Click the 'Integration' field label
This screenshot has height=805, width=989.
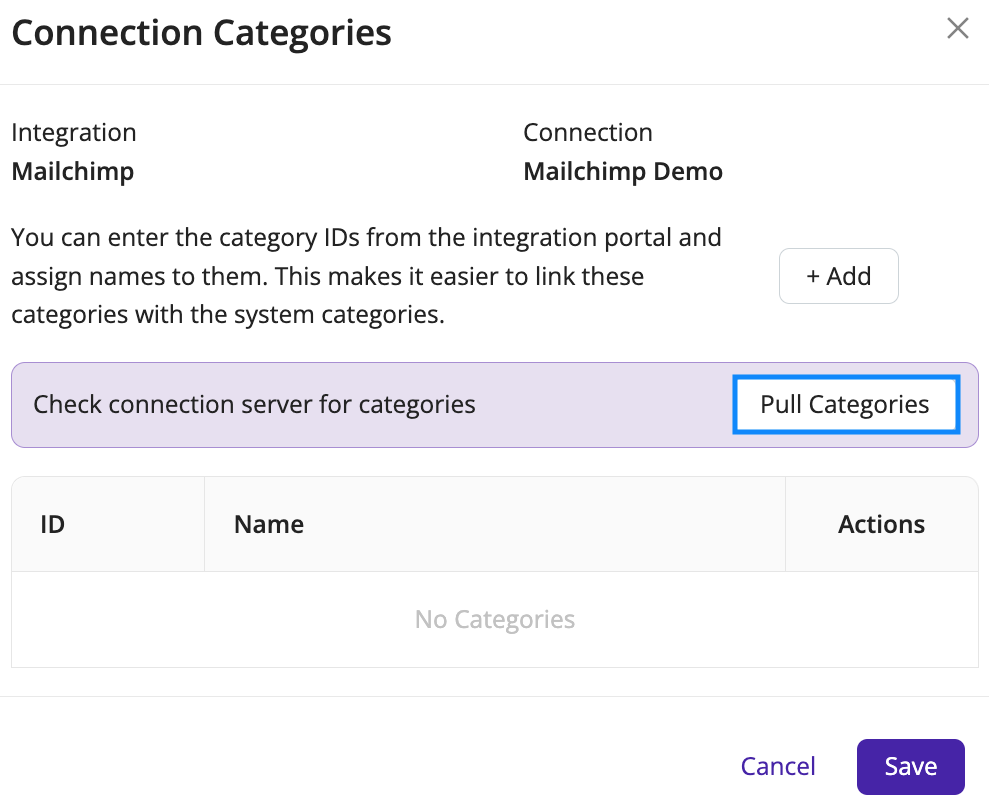point(74,132)
